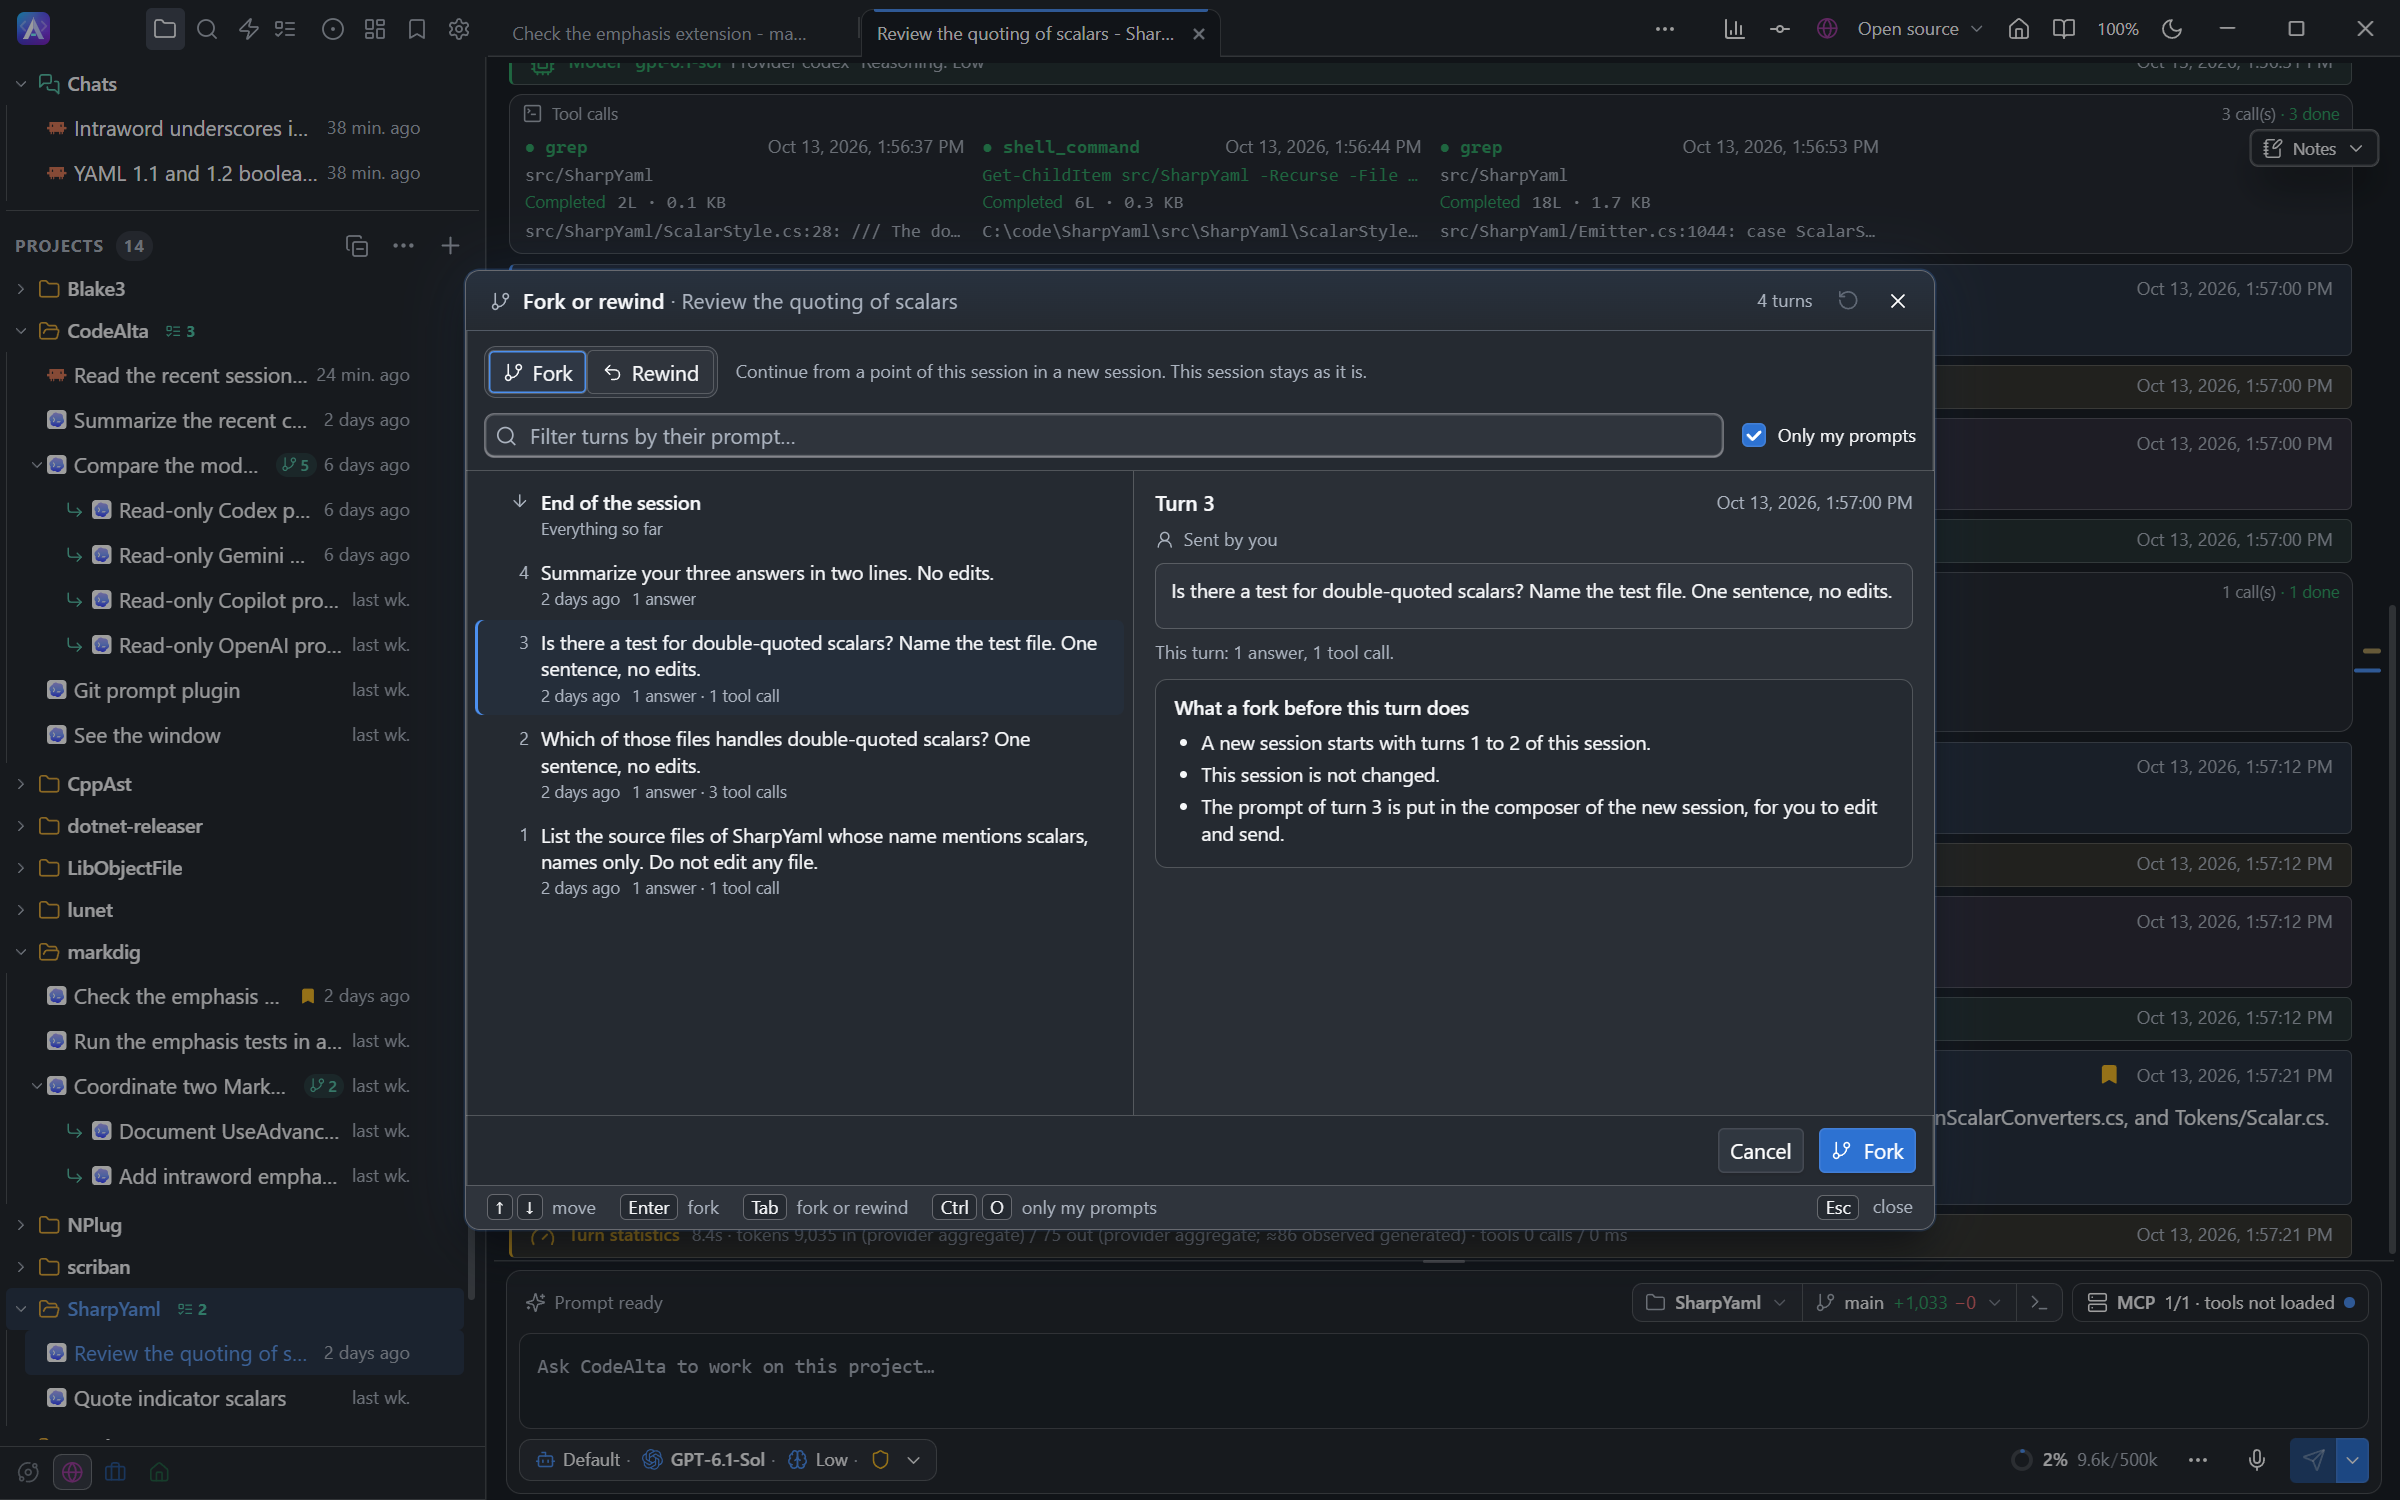
Task: Open the folder explorer icon in top toolbar
Action: 165,29
